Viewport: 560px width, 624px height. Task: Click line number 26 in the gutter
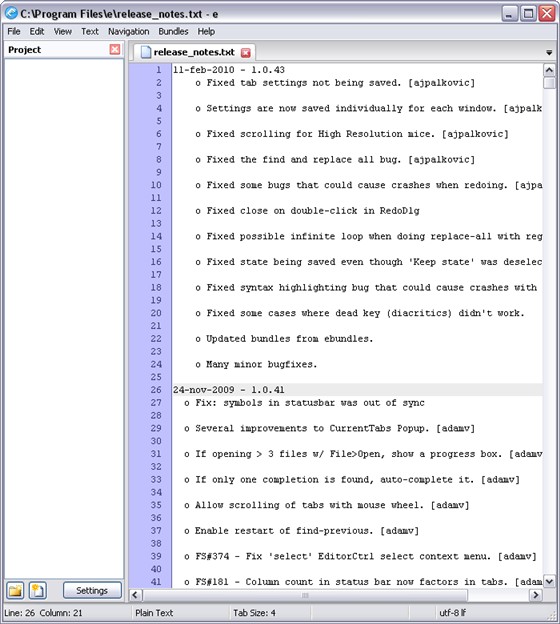click(156, 390)
